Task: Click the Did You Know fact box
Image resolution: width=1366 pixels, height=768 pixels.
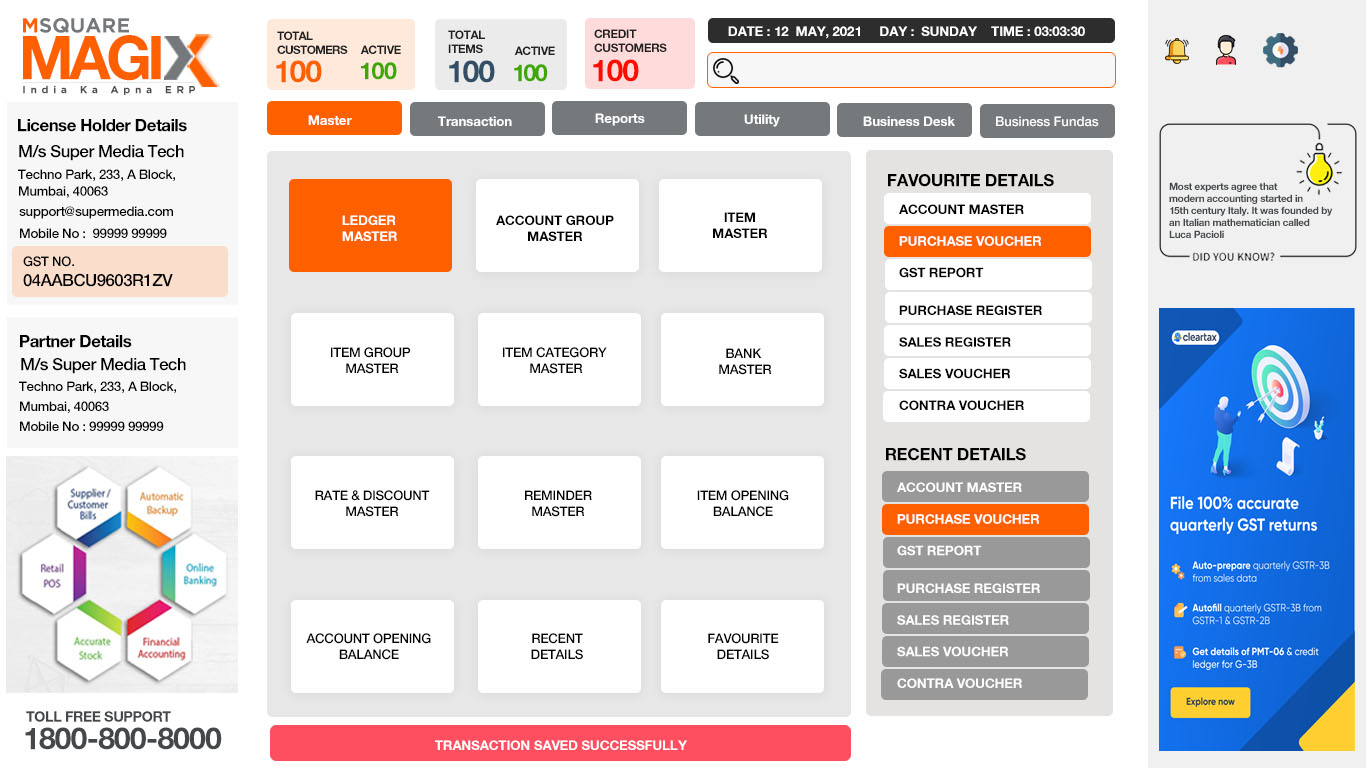Action: tap(1257, 191)
